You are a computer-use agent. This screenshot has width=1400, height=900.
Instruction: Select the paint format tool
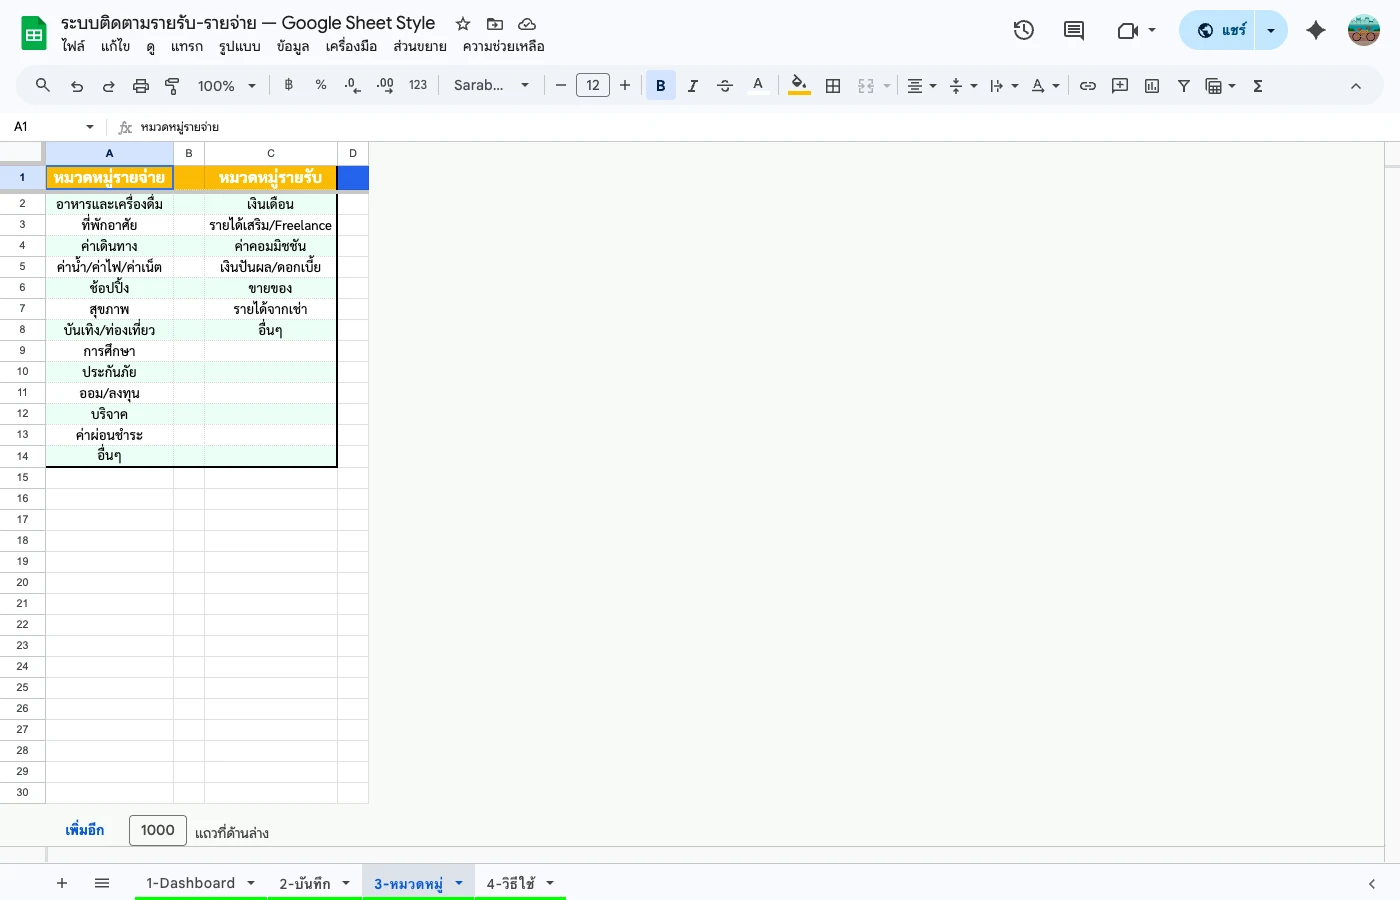point(171,85)
